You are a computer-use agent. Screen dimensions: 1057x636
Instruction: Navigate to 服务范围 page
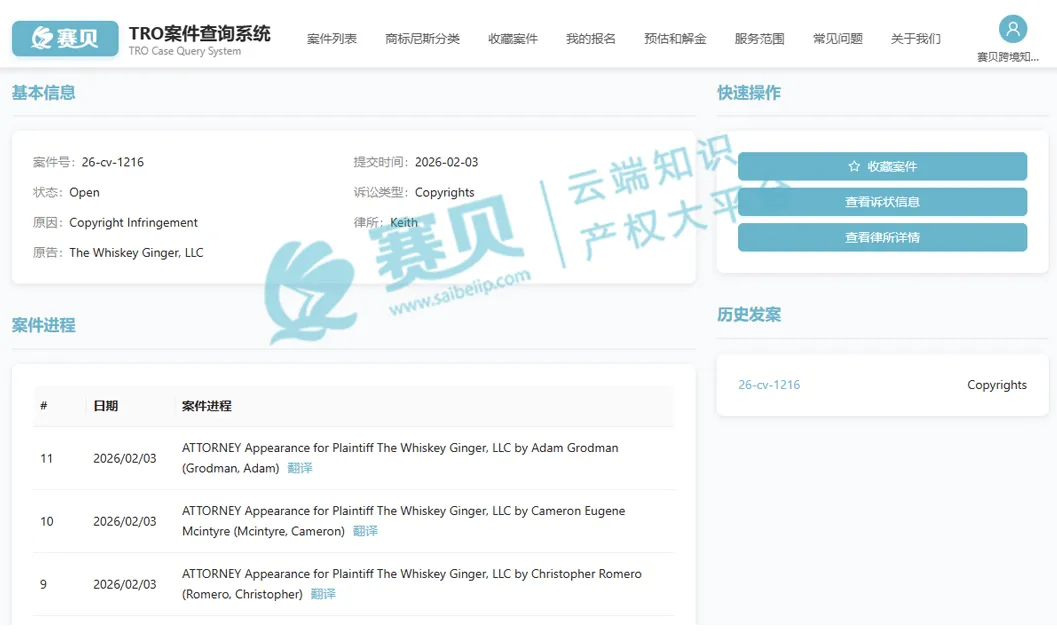coord(759,38)
